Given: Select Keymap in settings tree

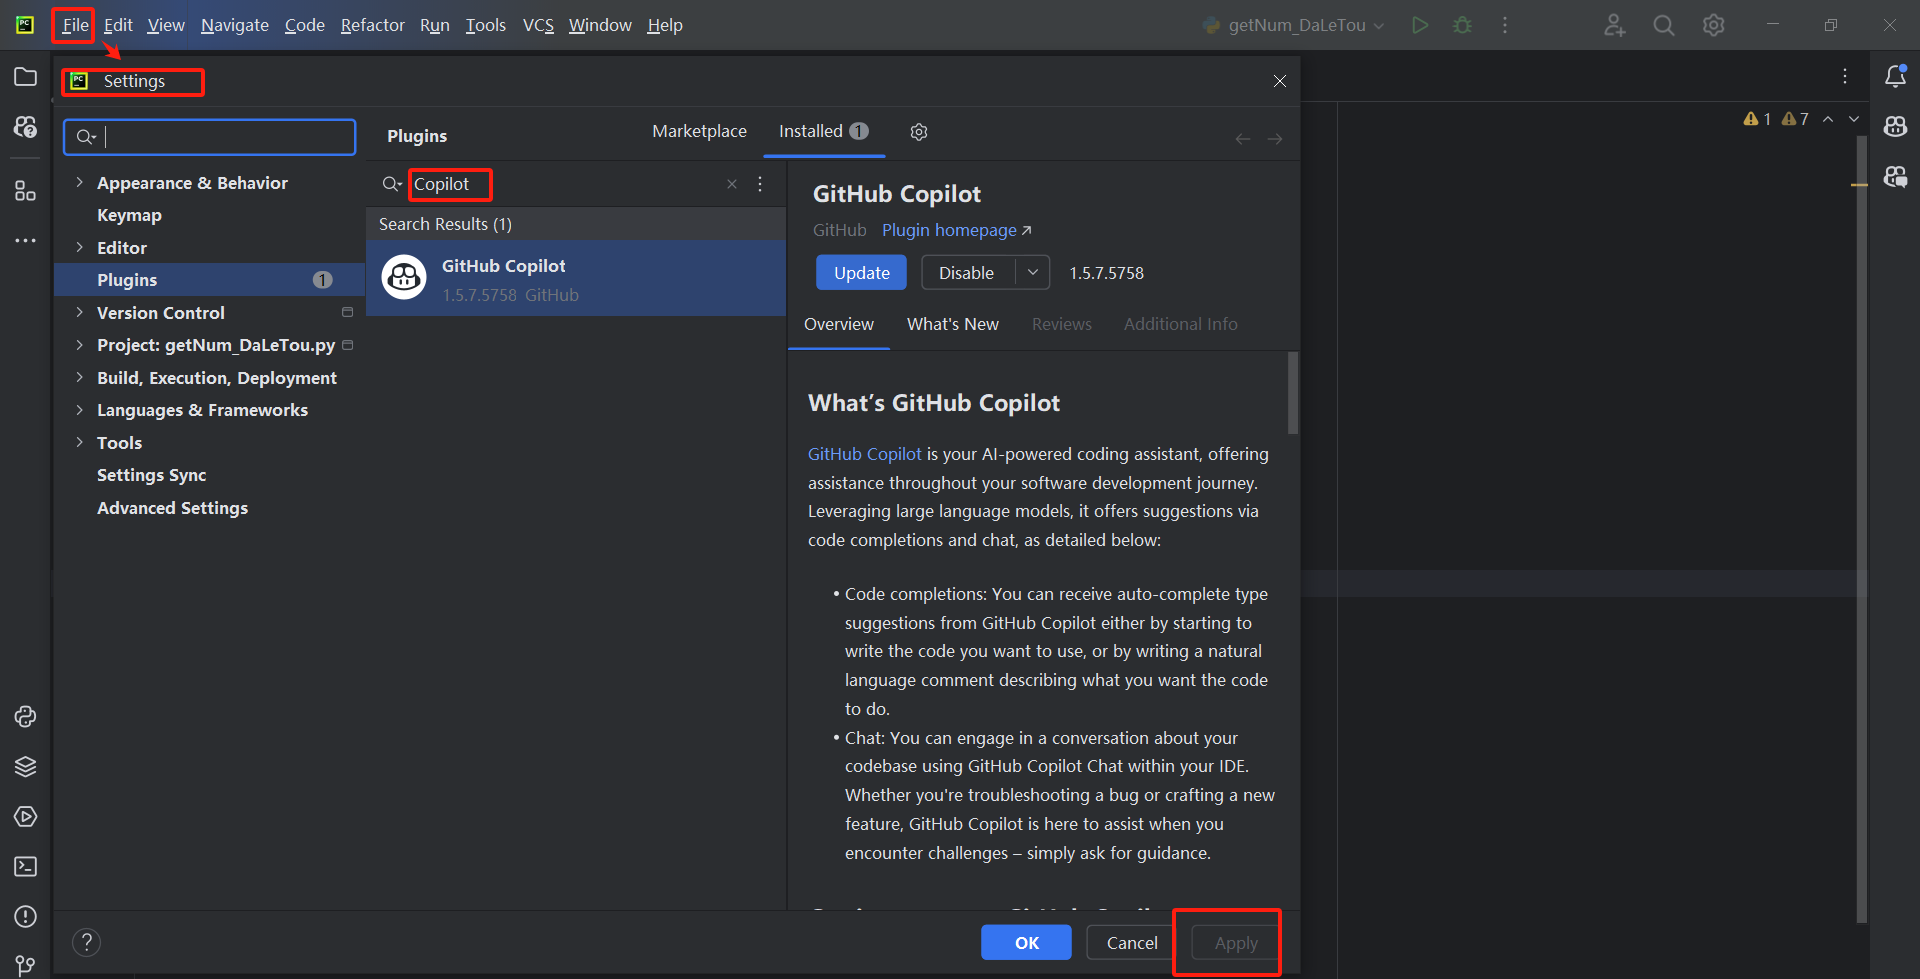Looking at the screenshot, I should 129,215.
